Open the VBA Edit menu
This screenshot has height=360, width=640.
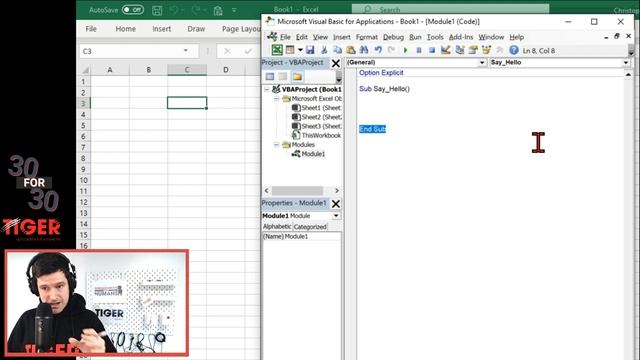(x=302, y=37)
